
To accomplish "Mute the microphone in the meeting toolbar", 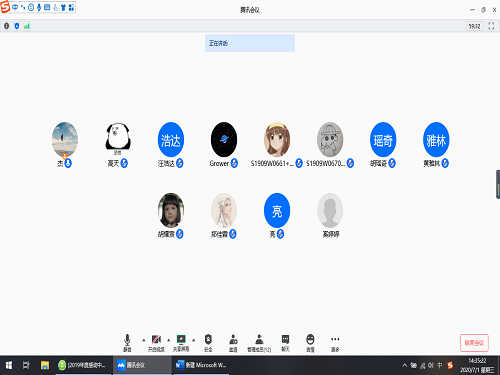I will tap(127, 343).
